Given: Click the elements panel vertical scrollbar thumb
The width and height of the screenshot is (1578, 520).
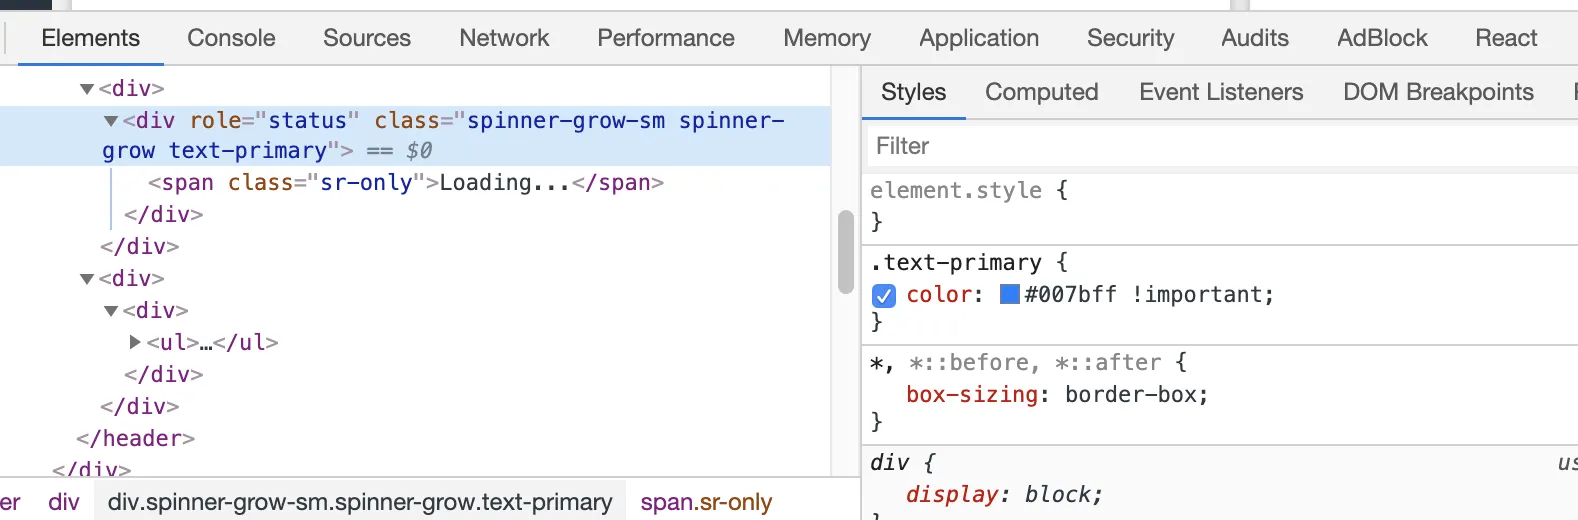Looking at the screenshot, I should pyautogui.click(x=846, y=252).
